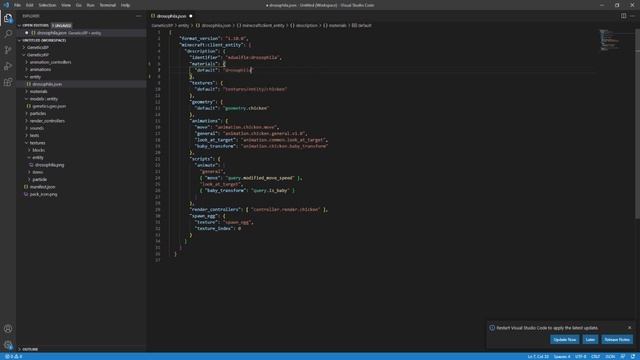This screenshot has width=640, height=360.
Task: Open the Source Control view
Action: (x=8, y=50)
